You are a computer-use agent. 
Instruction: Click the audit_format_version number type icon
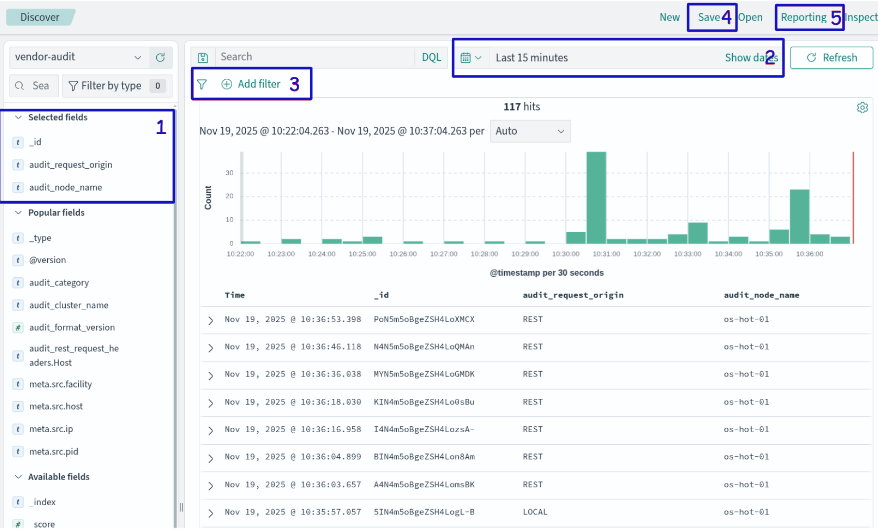click(x=18, y=328)
